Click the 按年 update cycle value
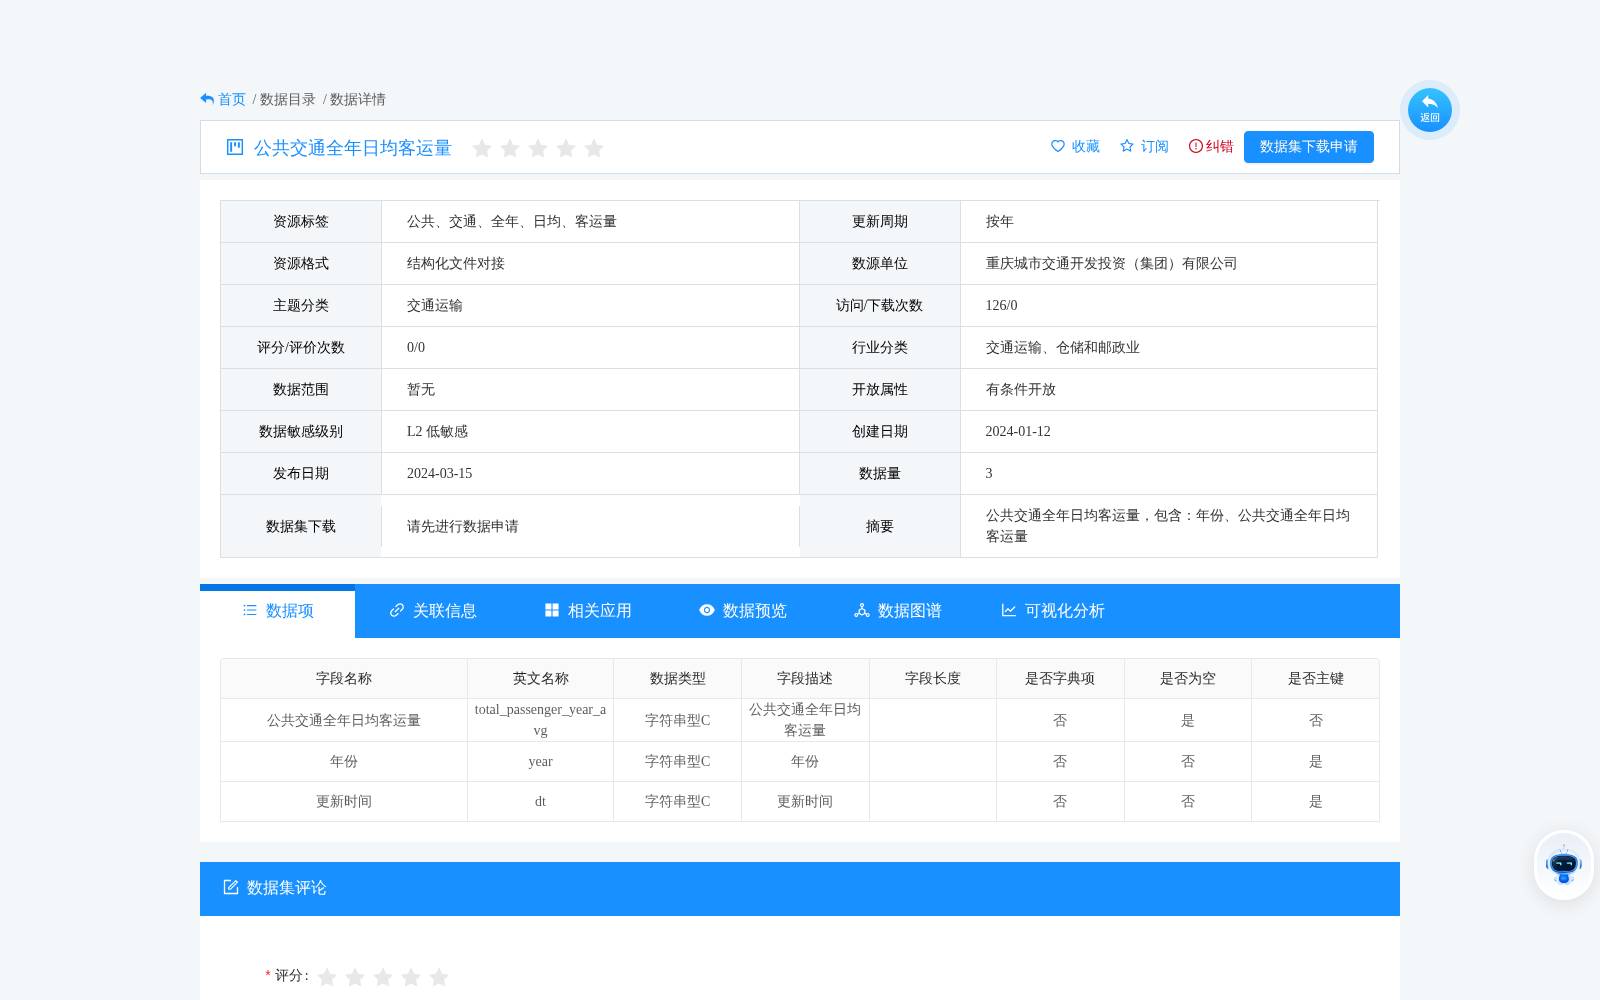 pos(1000,222)
